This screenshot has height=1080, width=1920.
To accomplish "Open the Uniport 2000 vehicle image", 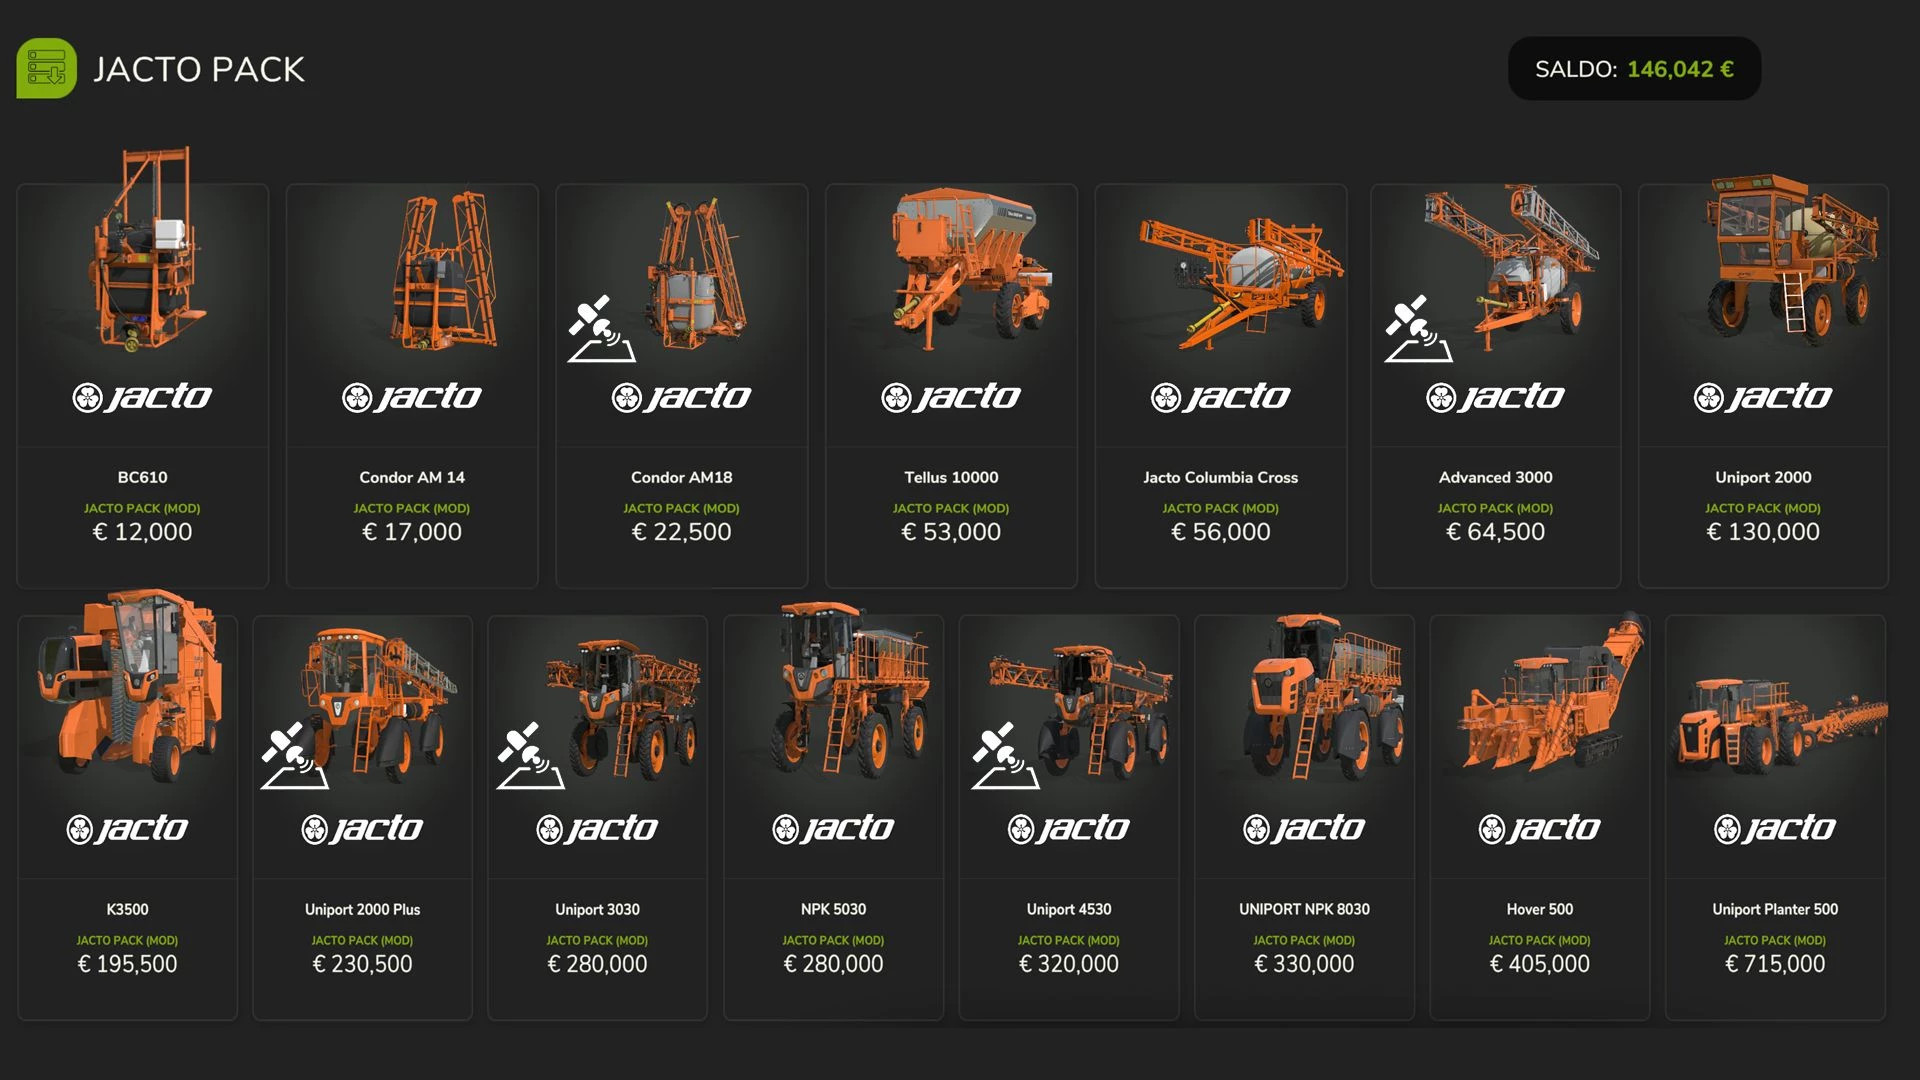I will click(1791, 258).
